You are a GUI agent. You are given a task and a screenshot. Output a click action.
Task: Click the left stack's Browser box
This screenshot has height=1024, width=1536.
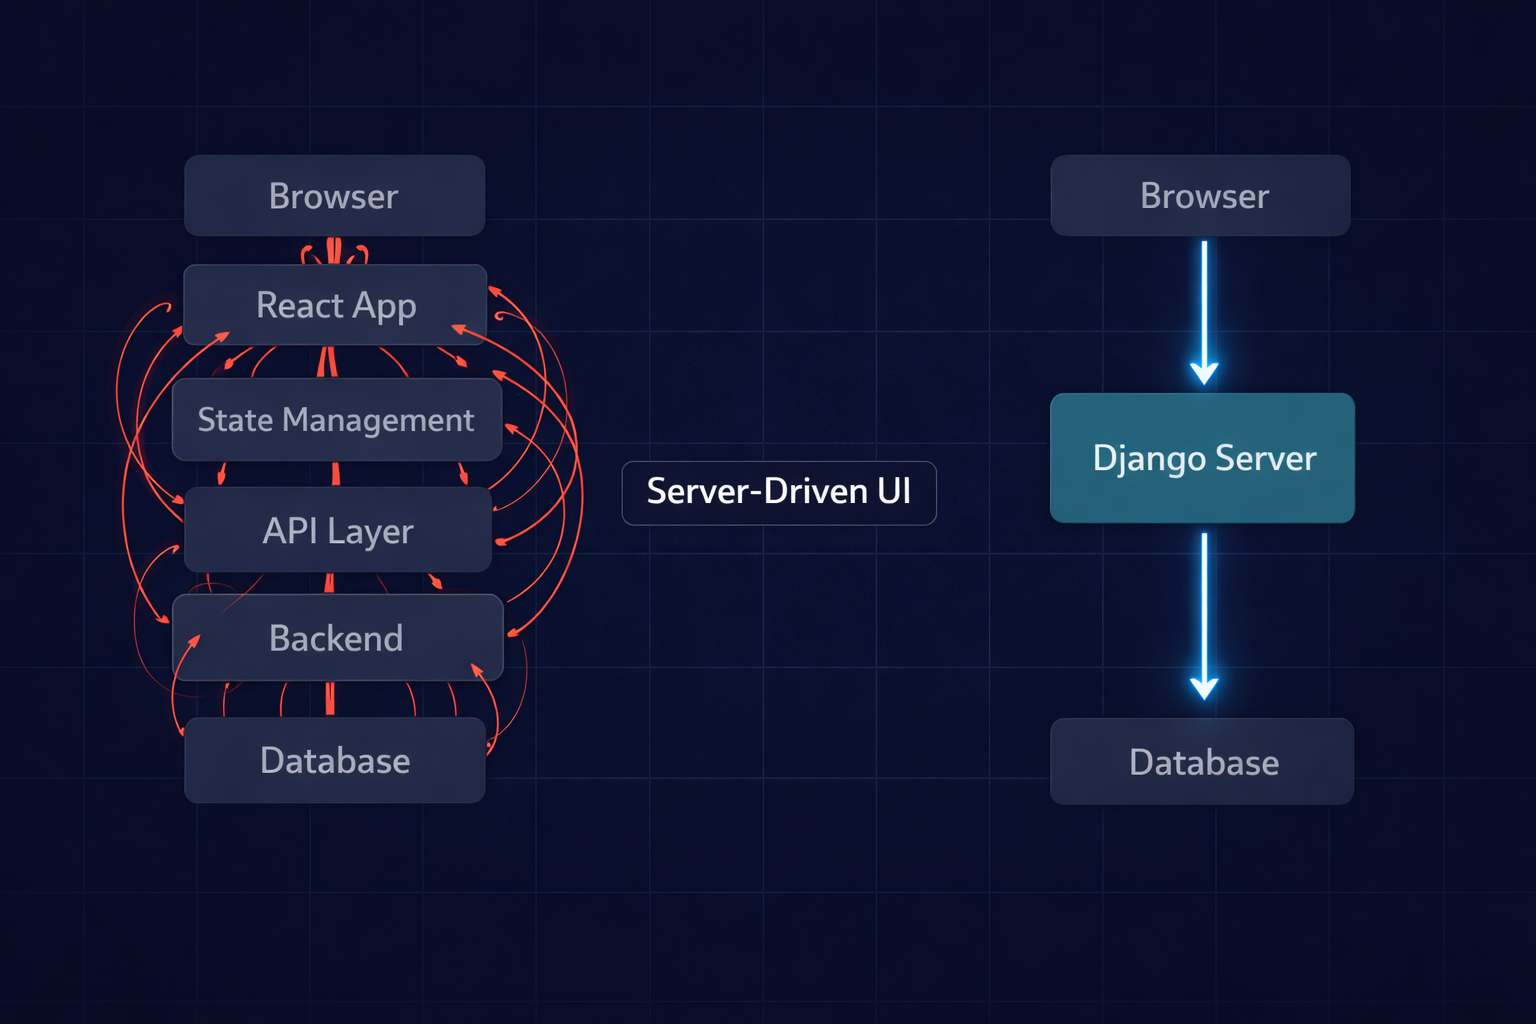coord(334,195)
